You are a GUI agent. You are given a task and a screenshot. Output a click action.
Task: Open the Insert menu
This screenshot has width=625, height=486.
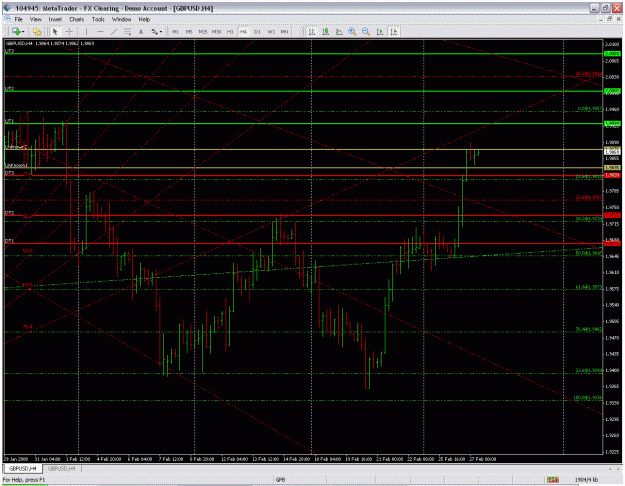(x=55, y=19)
